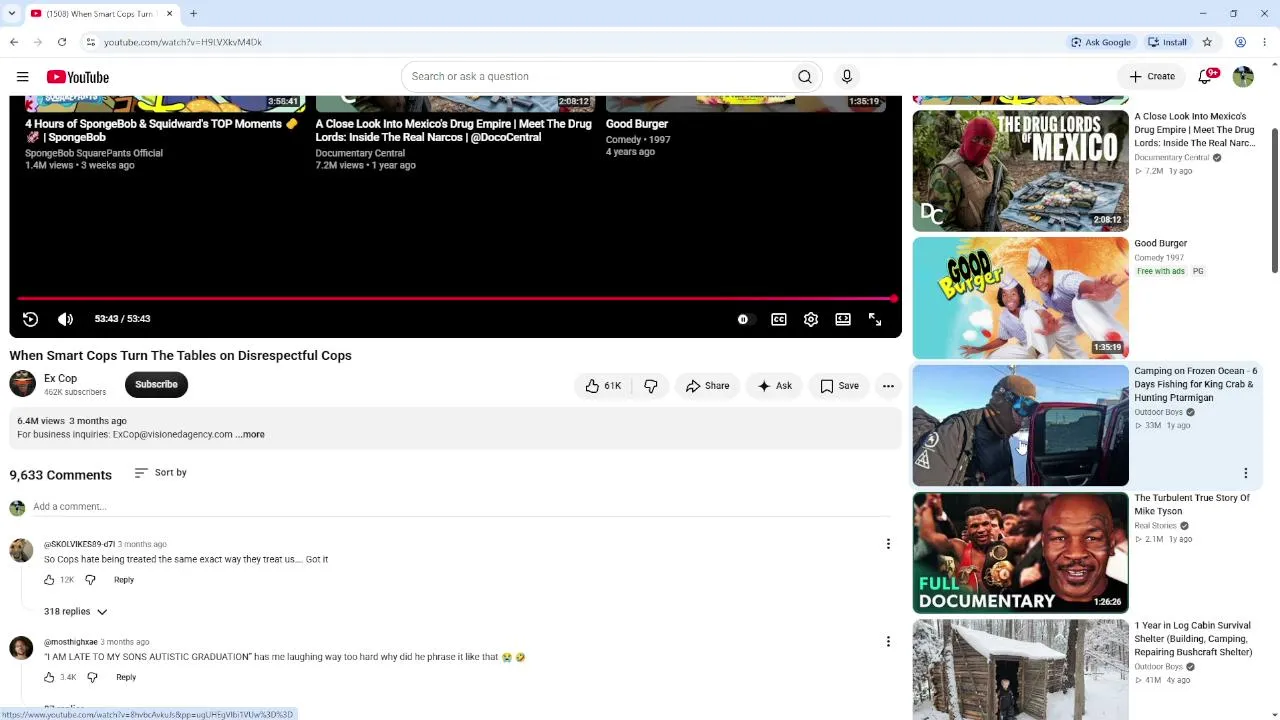Open the Chrome three-dot menu
This screenshot has height=720, width=1280.
click(1265, 42)
